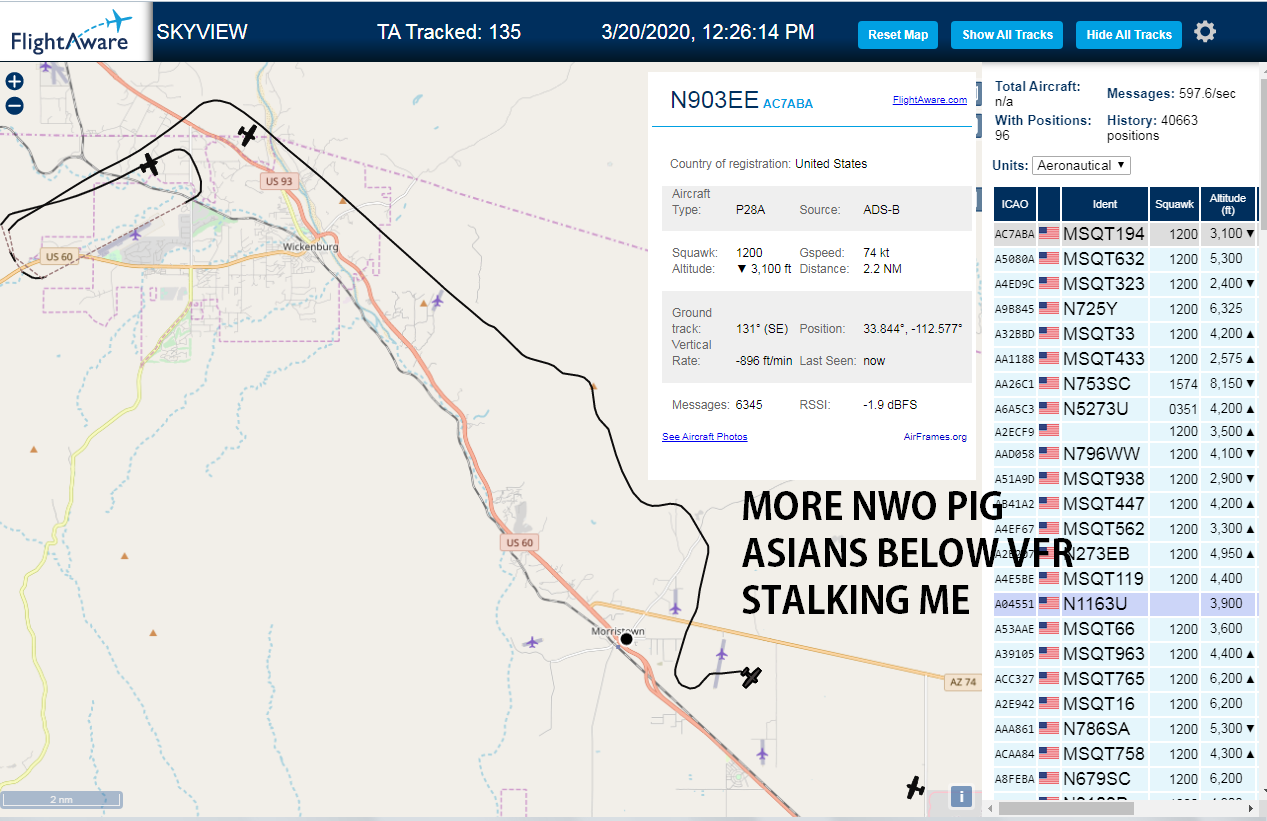
Task: Select N753SC aircraft row
Action: point(1125,384)
